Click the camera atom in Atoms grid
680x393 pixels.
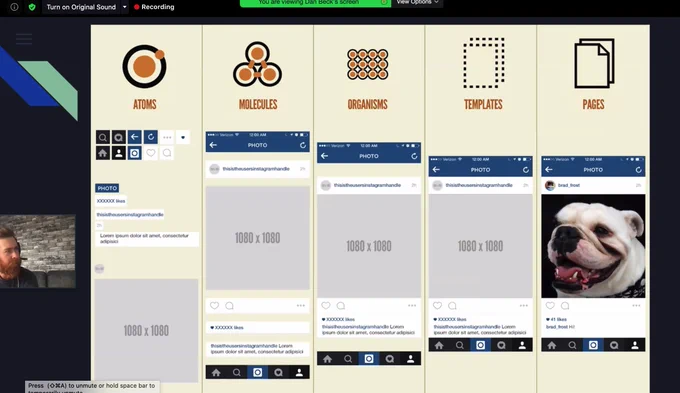point(134,153)
